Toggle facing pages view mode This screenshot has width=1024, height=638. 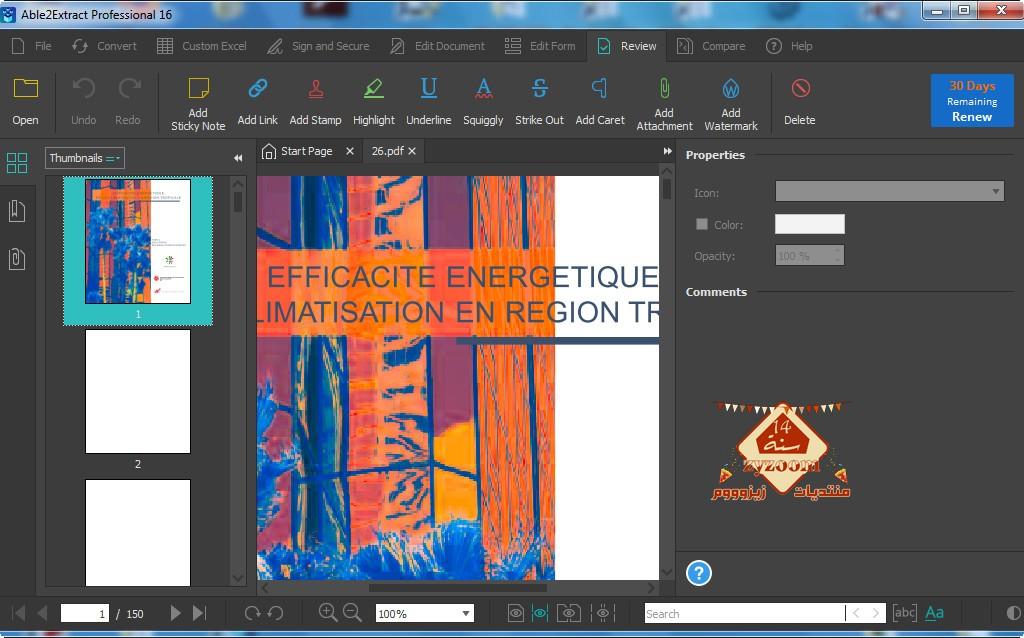click(569, 613)
